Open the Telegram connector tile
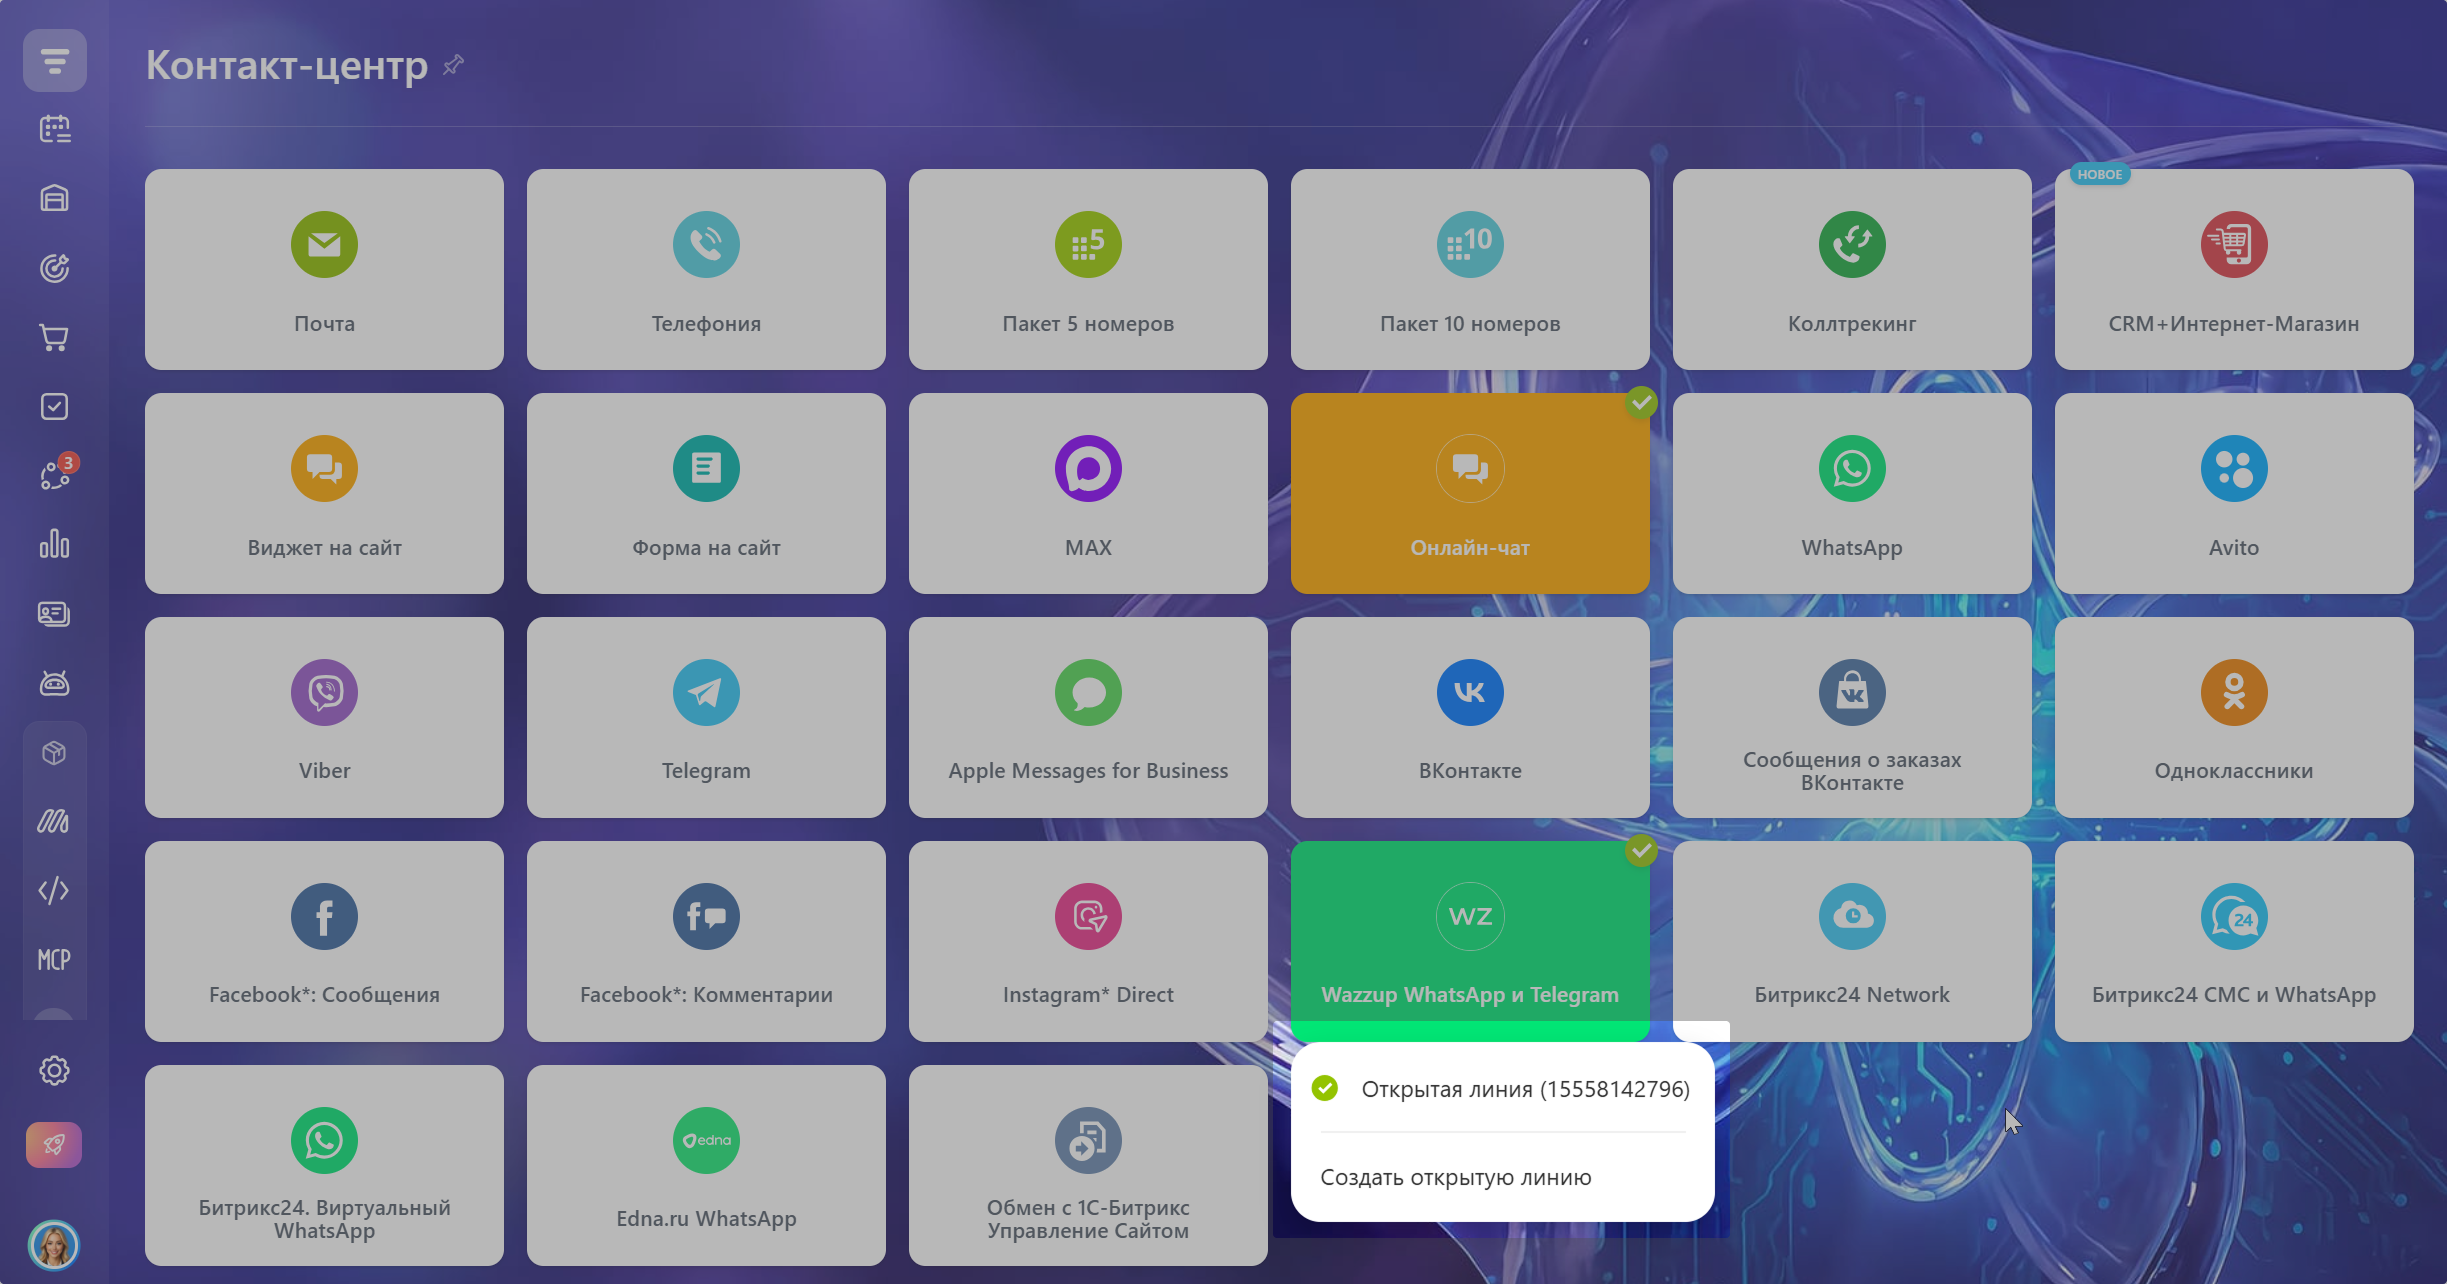 click(706, 717)
